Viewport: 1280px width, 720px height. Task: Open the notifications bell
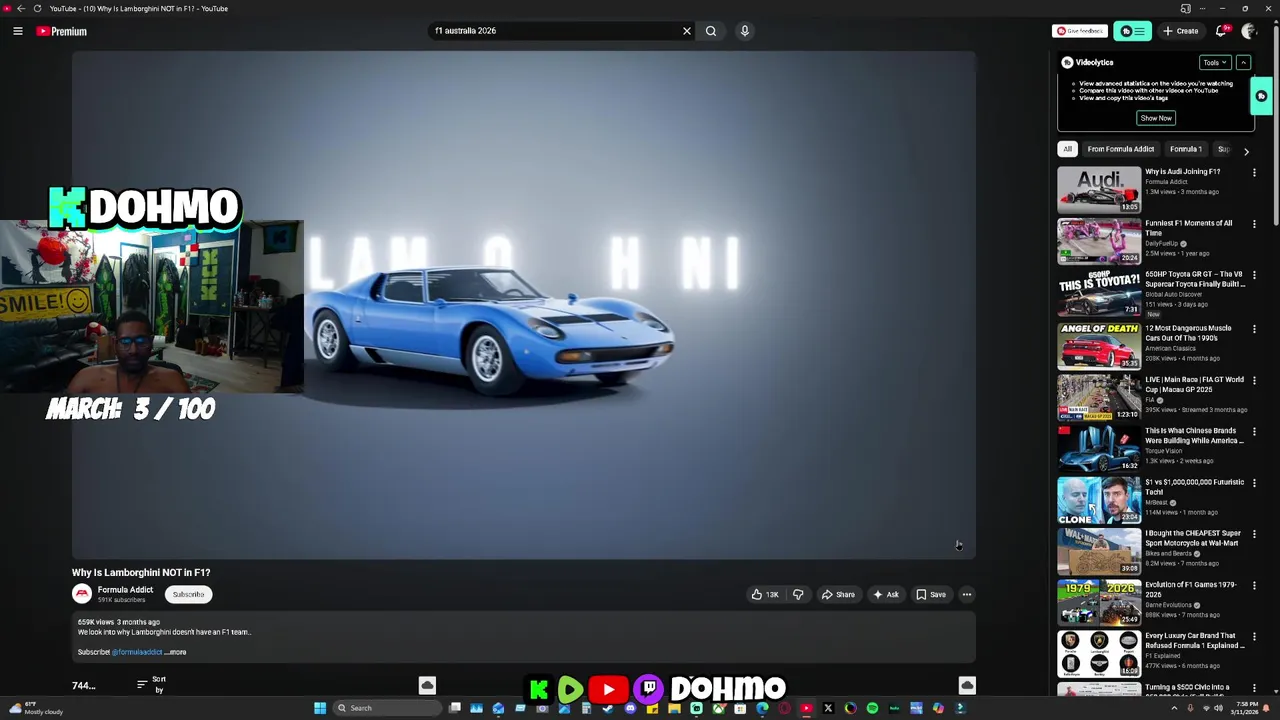pyautogui.click(x=1221, y=31)
